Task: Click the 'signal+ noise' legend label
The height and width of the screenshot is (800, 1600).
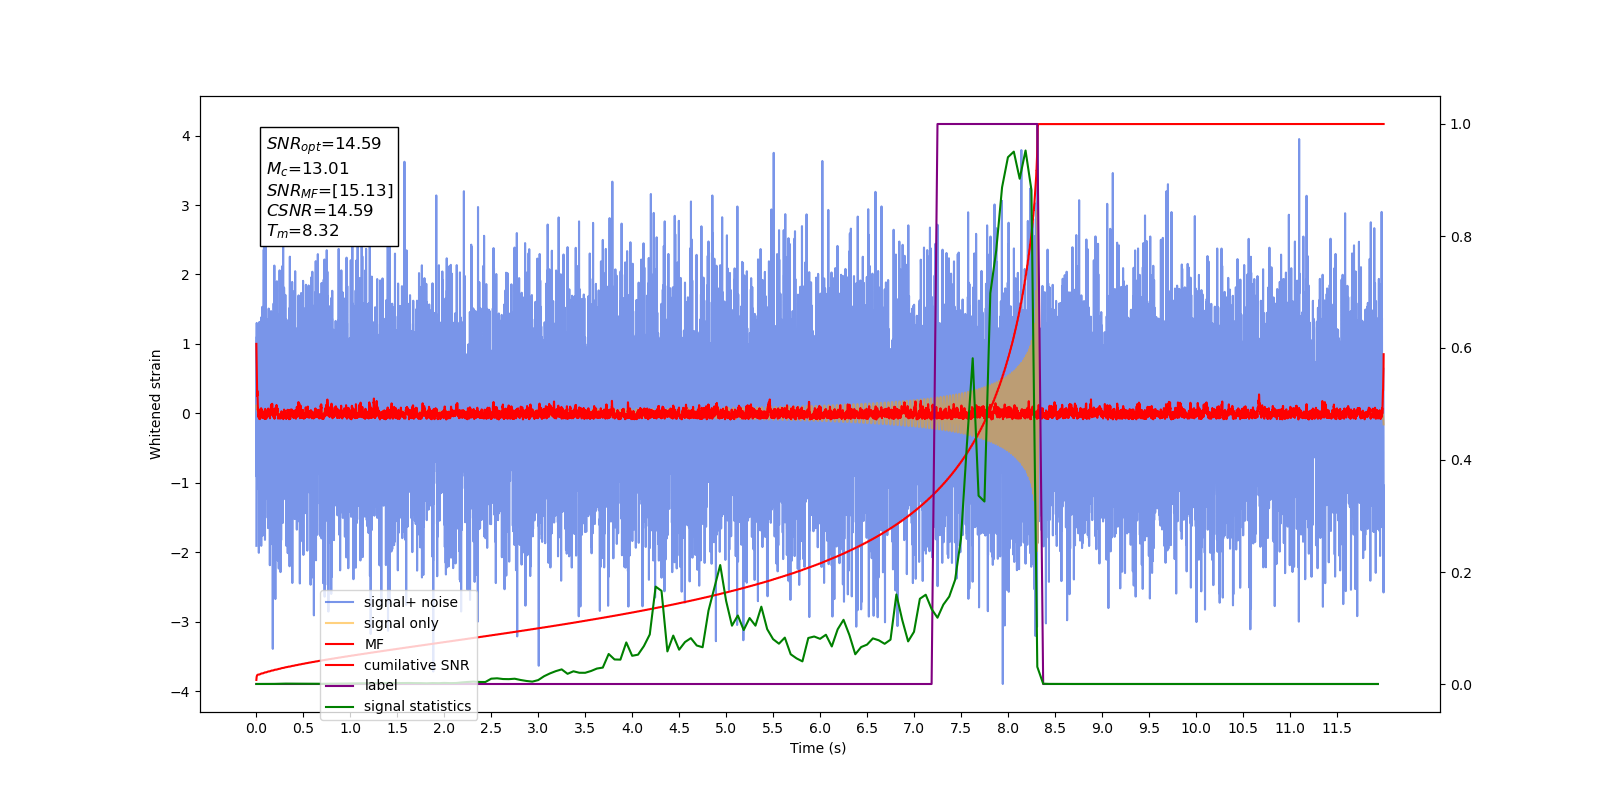Action: click(x=411, y=602)
